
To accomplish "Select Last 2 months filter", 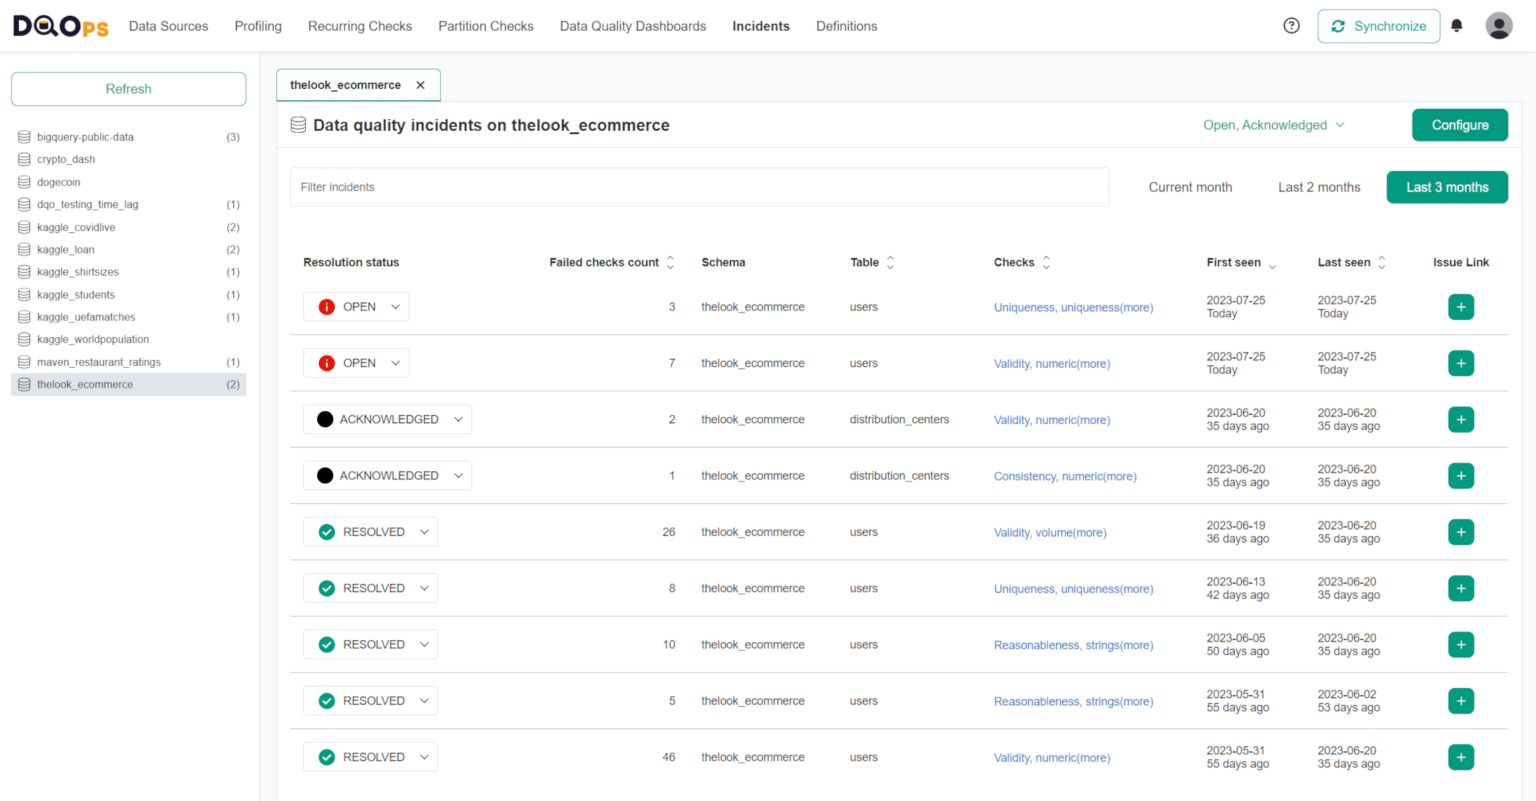I will (x=1319, y=187).
